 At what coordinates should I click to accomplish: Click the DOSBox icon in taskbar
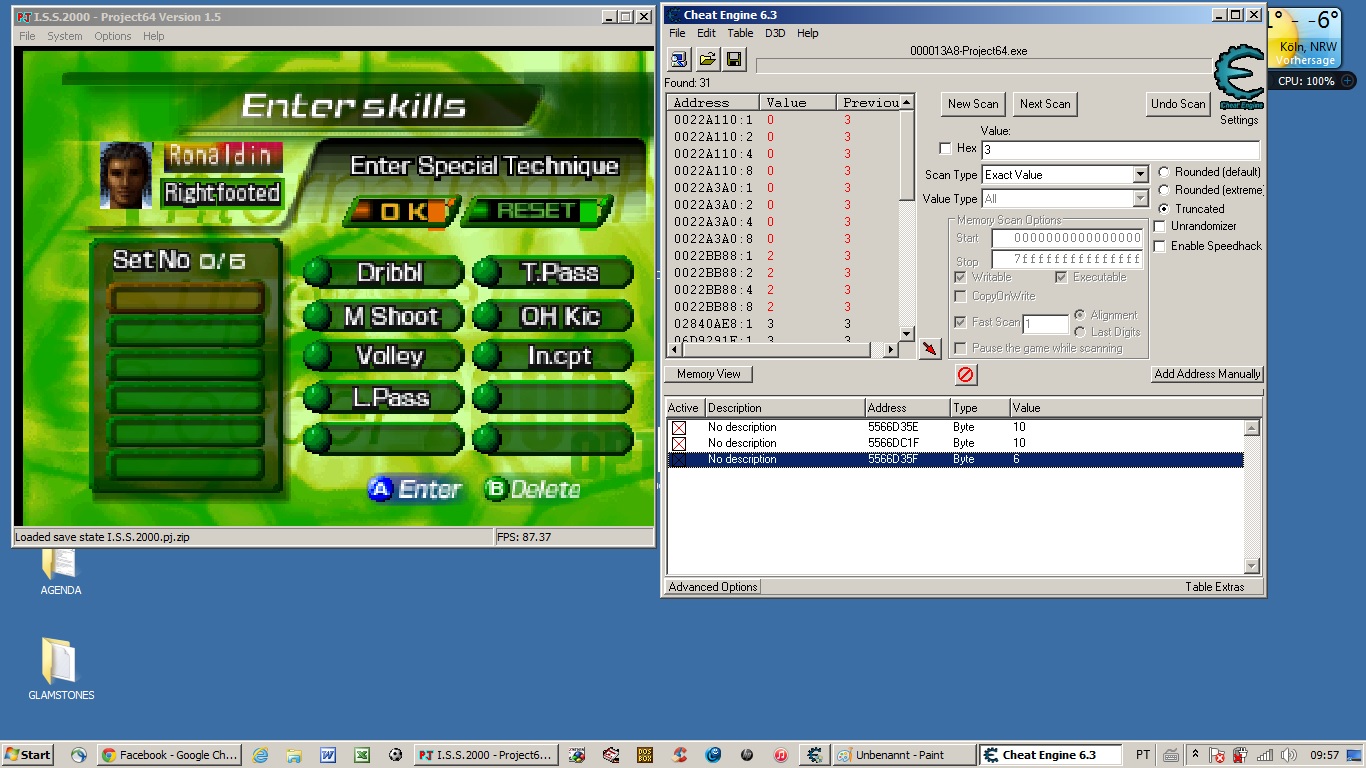point(645,755)
